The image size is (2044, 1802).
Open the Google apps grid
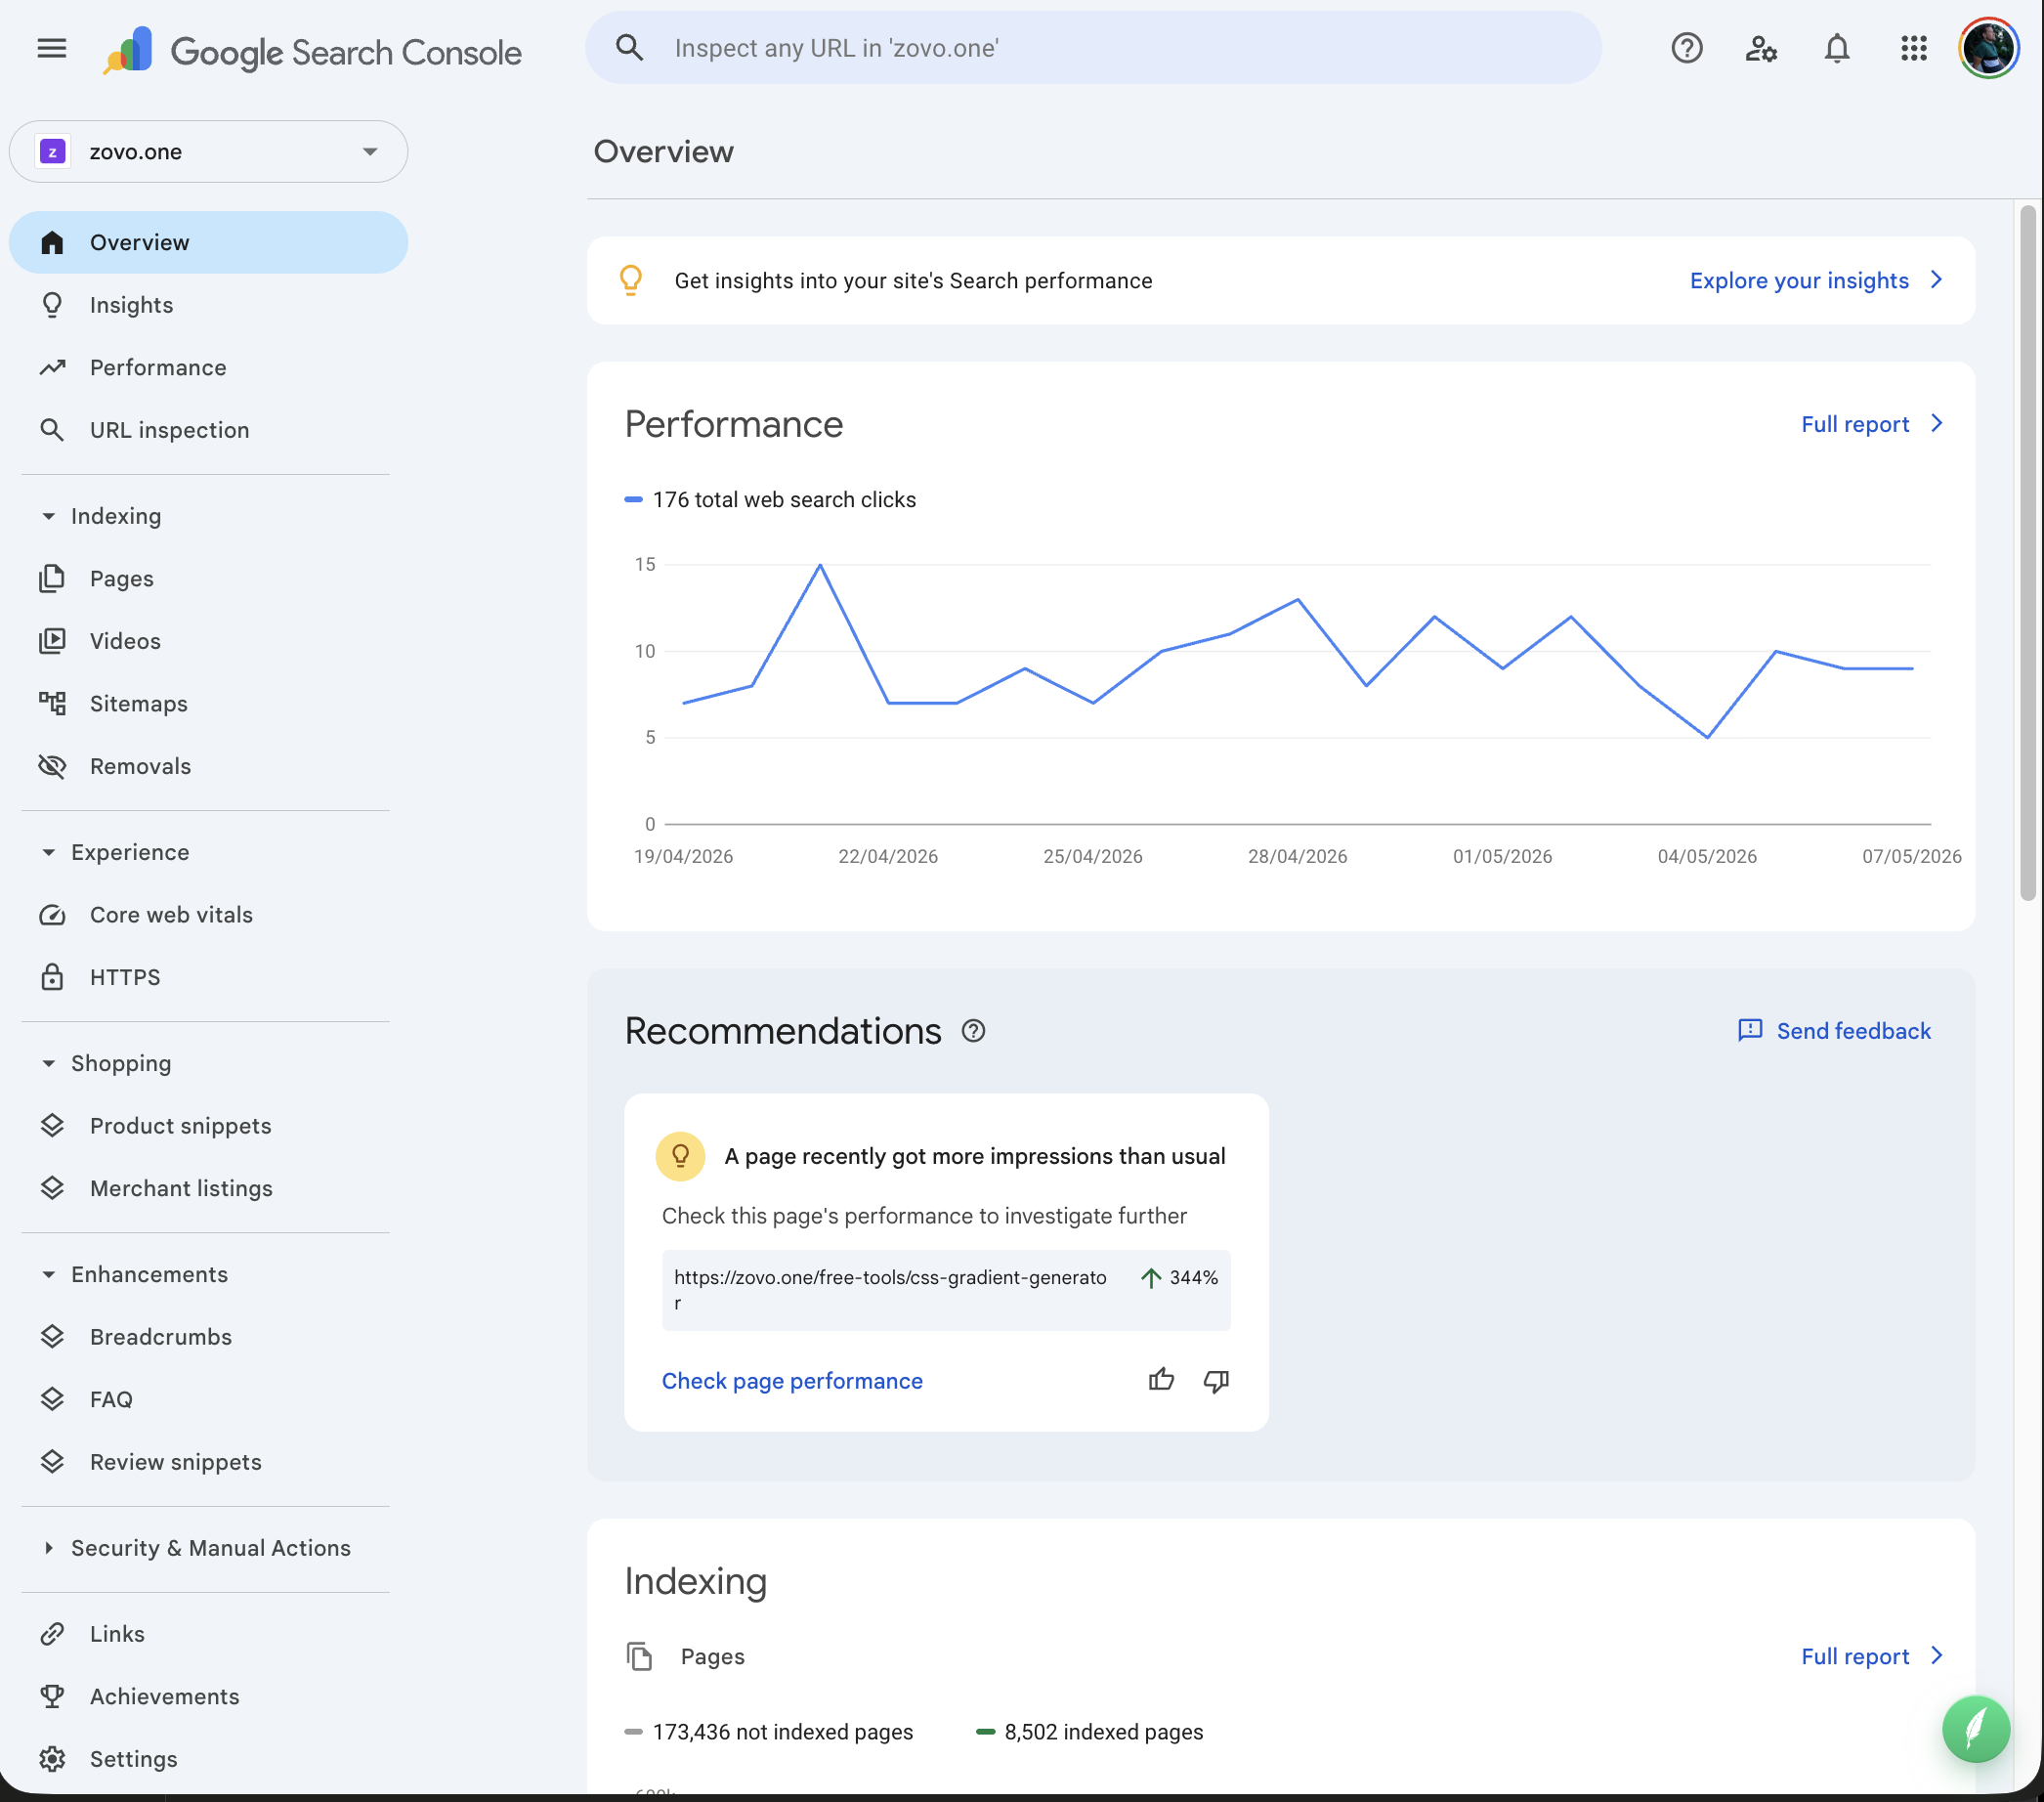point(1913,48)
